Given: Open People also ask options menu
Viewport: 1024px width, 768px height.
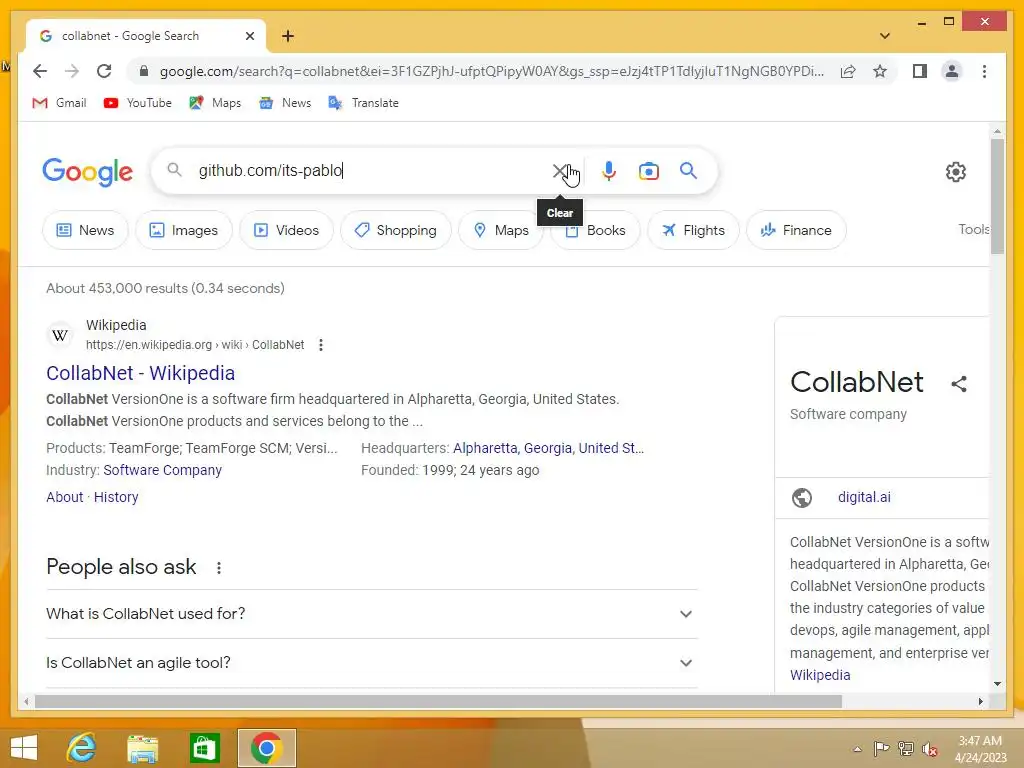Looking at the screenshot, I should tap(219, 568).
